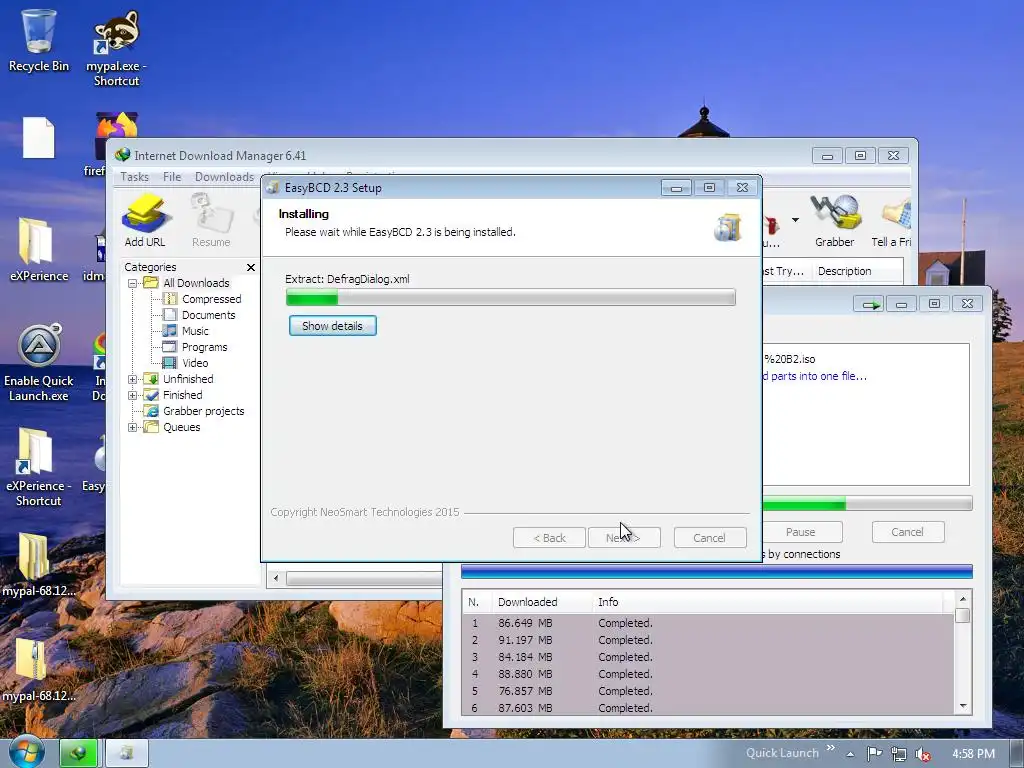The width and height of the screenshot is (1024, 768).
Task: Open the Grabber tool in IDM
Action: click(834, 220)
